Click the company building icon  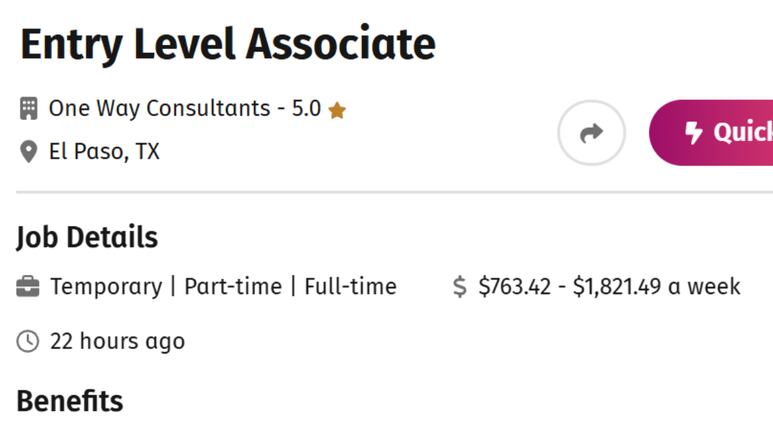coord(29,109)
